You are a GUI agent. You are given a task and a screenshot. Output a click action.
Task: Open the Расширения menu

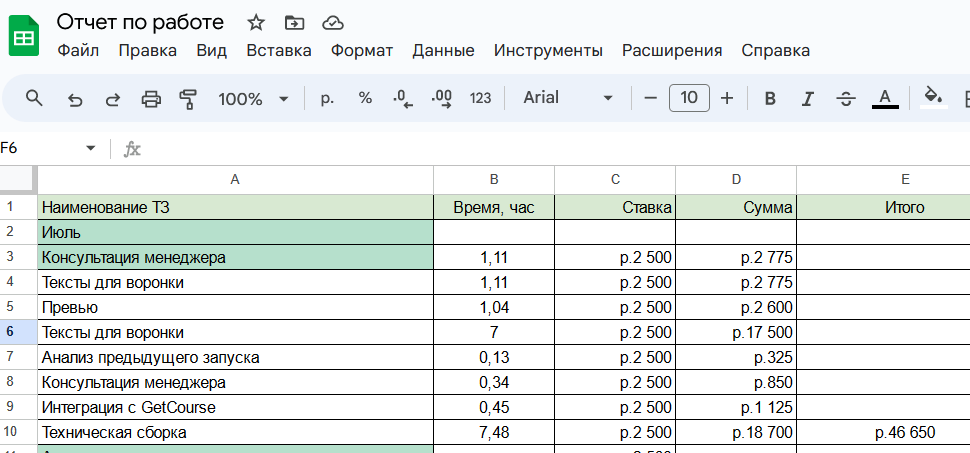(x=671, y=50)
